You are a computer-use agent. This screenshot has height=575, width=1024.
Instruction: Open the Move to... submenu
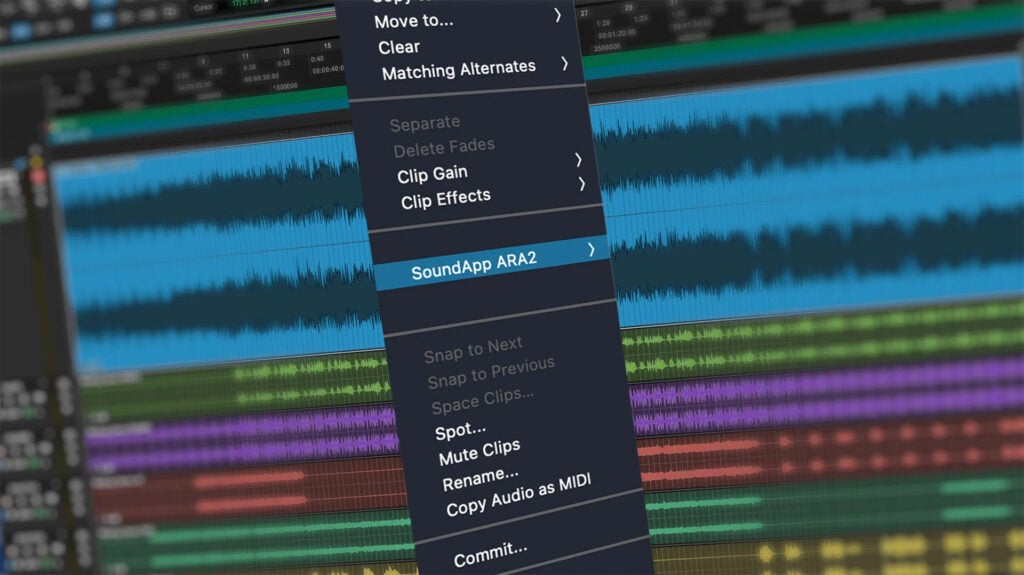tap(414, 20)
